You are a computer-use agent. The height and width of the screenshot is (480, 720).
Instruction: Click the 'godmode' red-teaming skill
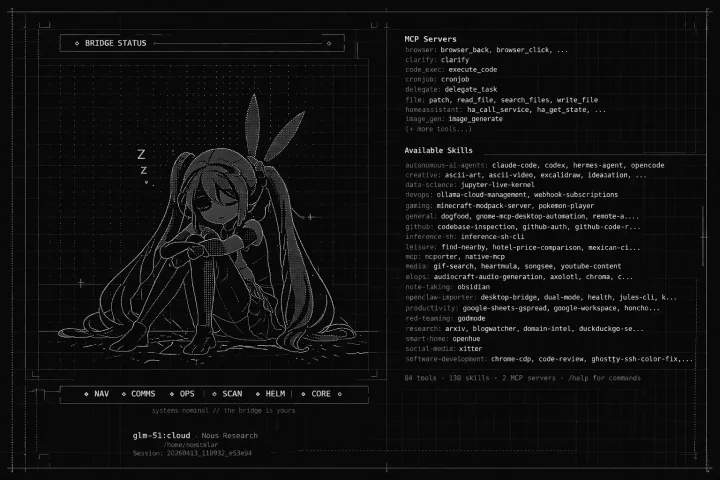[x=471, y=318]
